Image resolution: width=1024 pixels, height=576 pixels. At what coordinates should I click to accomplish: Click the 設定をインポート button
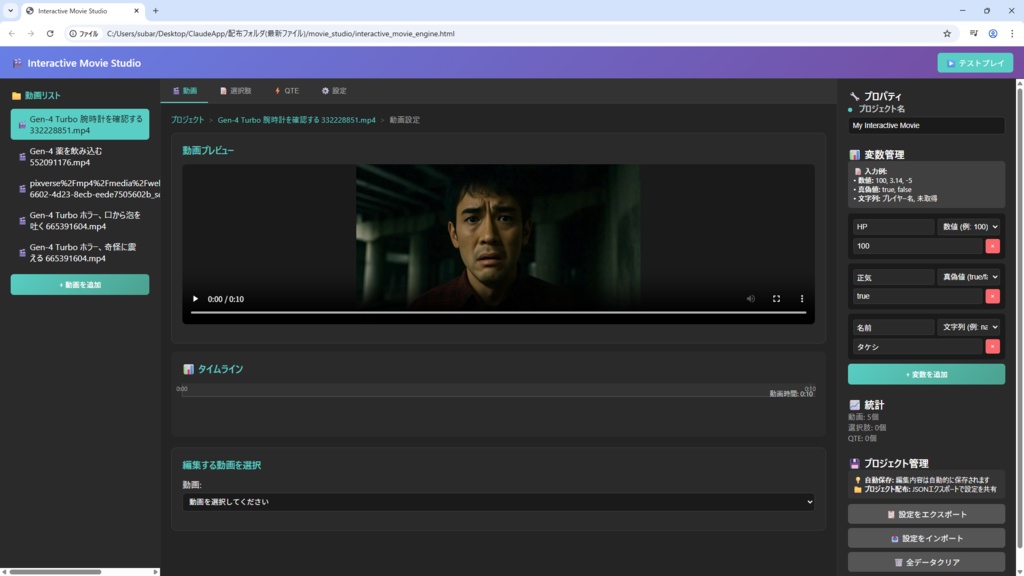[926, 538]
